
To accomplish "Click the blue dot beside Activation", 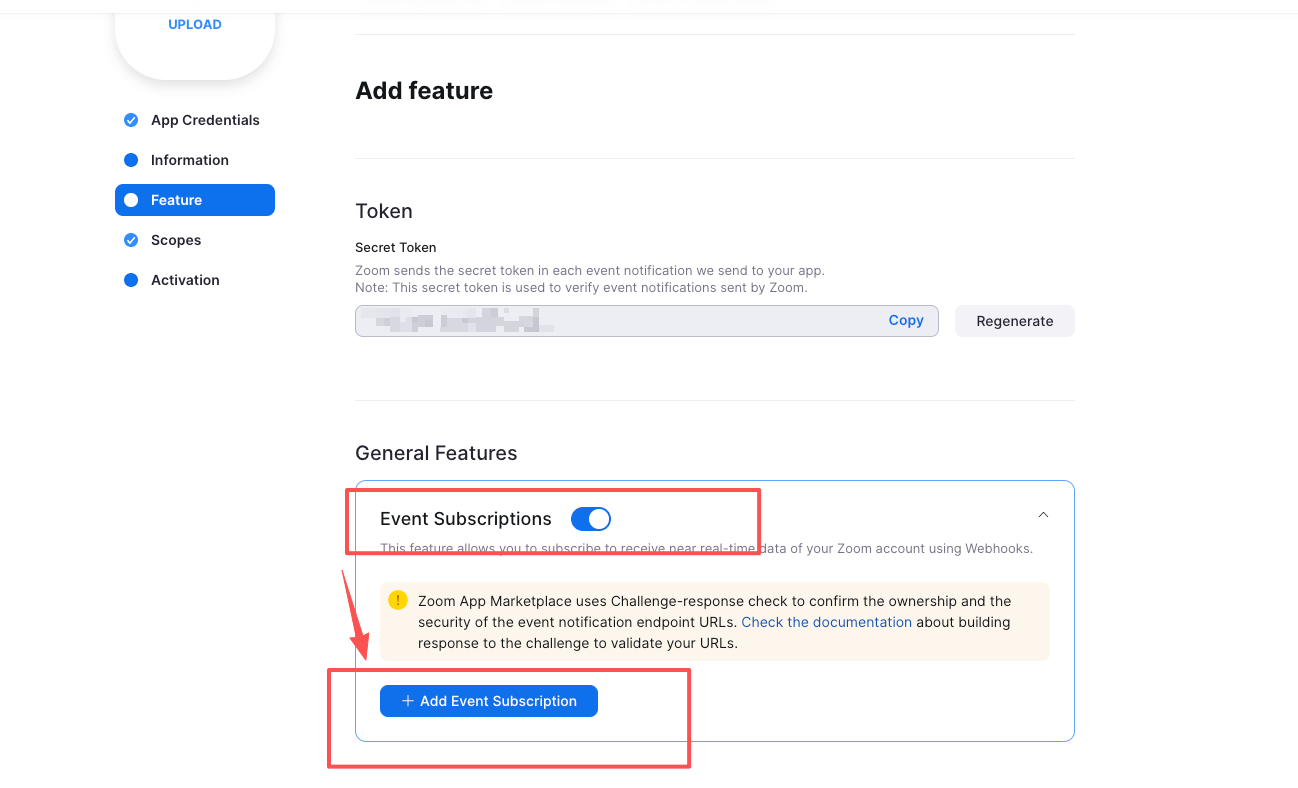I will (131, 280).
